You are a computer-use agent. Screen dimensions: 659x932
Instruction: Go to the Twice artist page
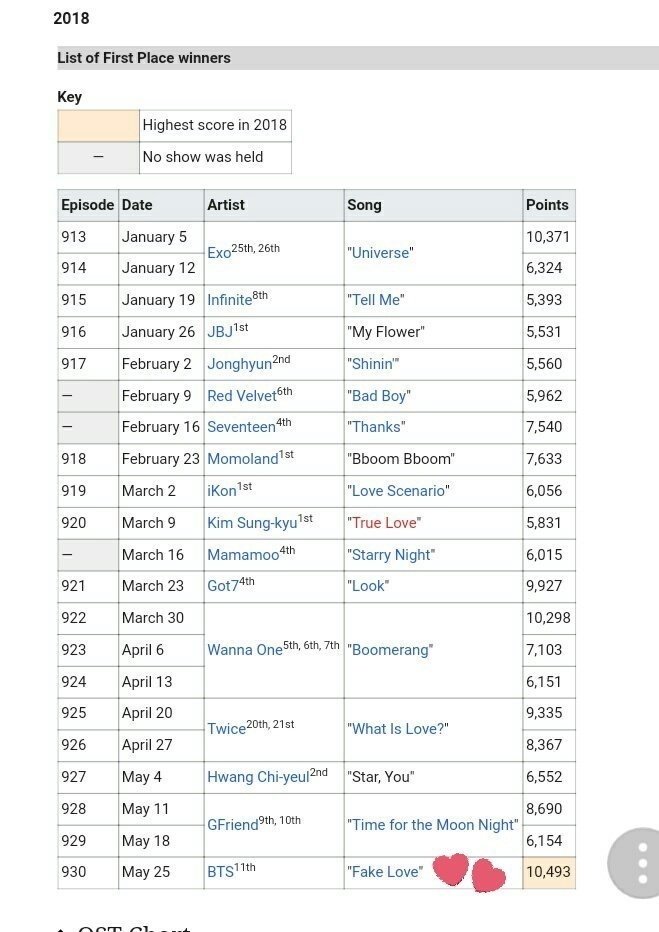[x=226, y=729]
